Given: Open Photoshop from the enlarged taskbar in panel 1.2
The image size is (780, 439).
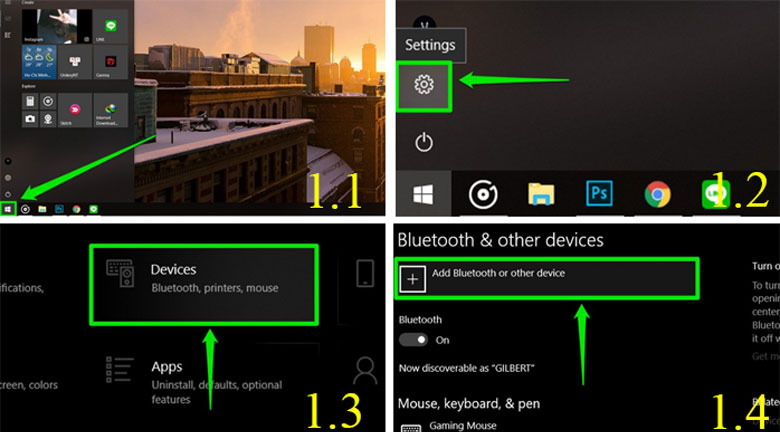Looking at the screenshot, I should pos(599,194).
